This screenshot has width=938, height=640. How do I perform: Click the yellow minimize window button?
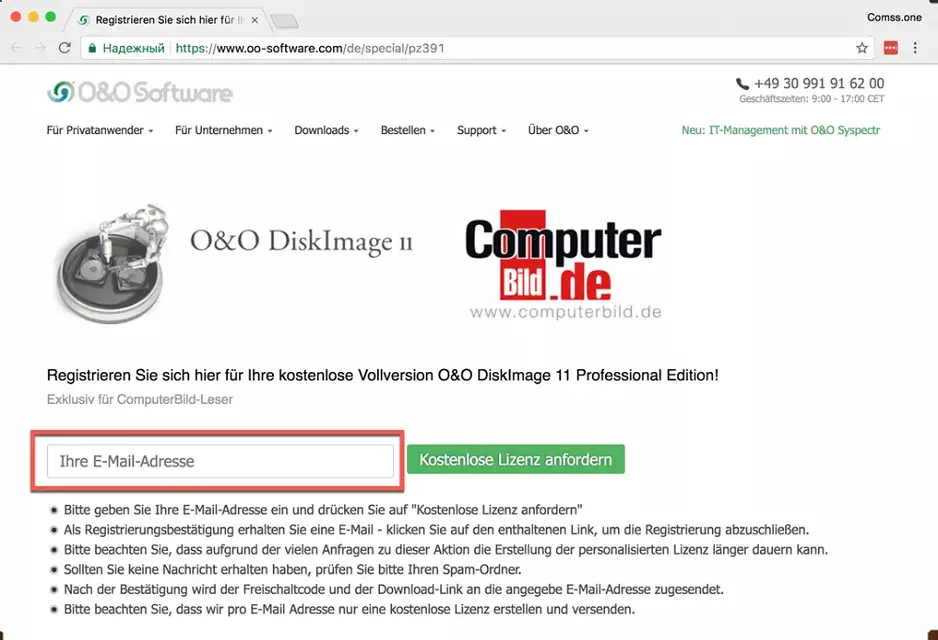coord(34,17)
